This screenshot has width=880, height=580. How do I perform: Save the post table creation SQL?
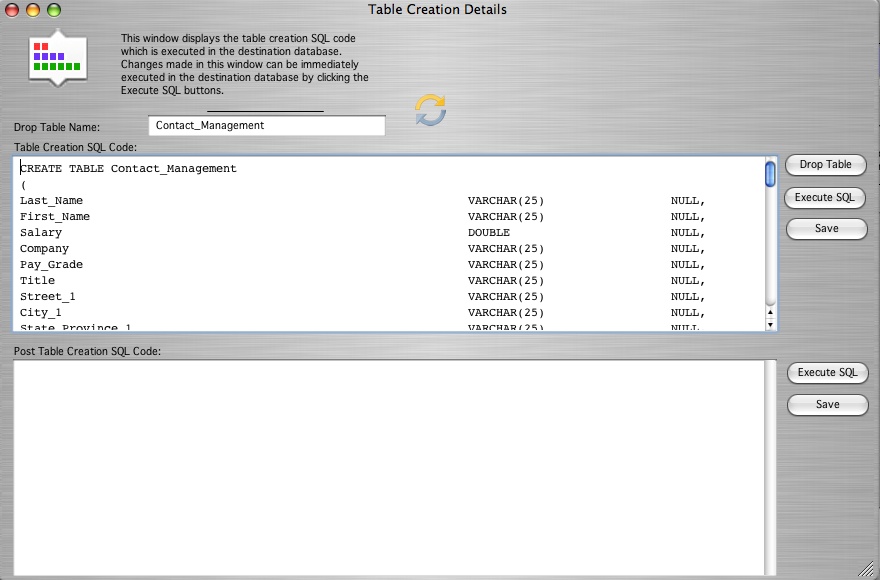(x=827, y=405)
